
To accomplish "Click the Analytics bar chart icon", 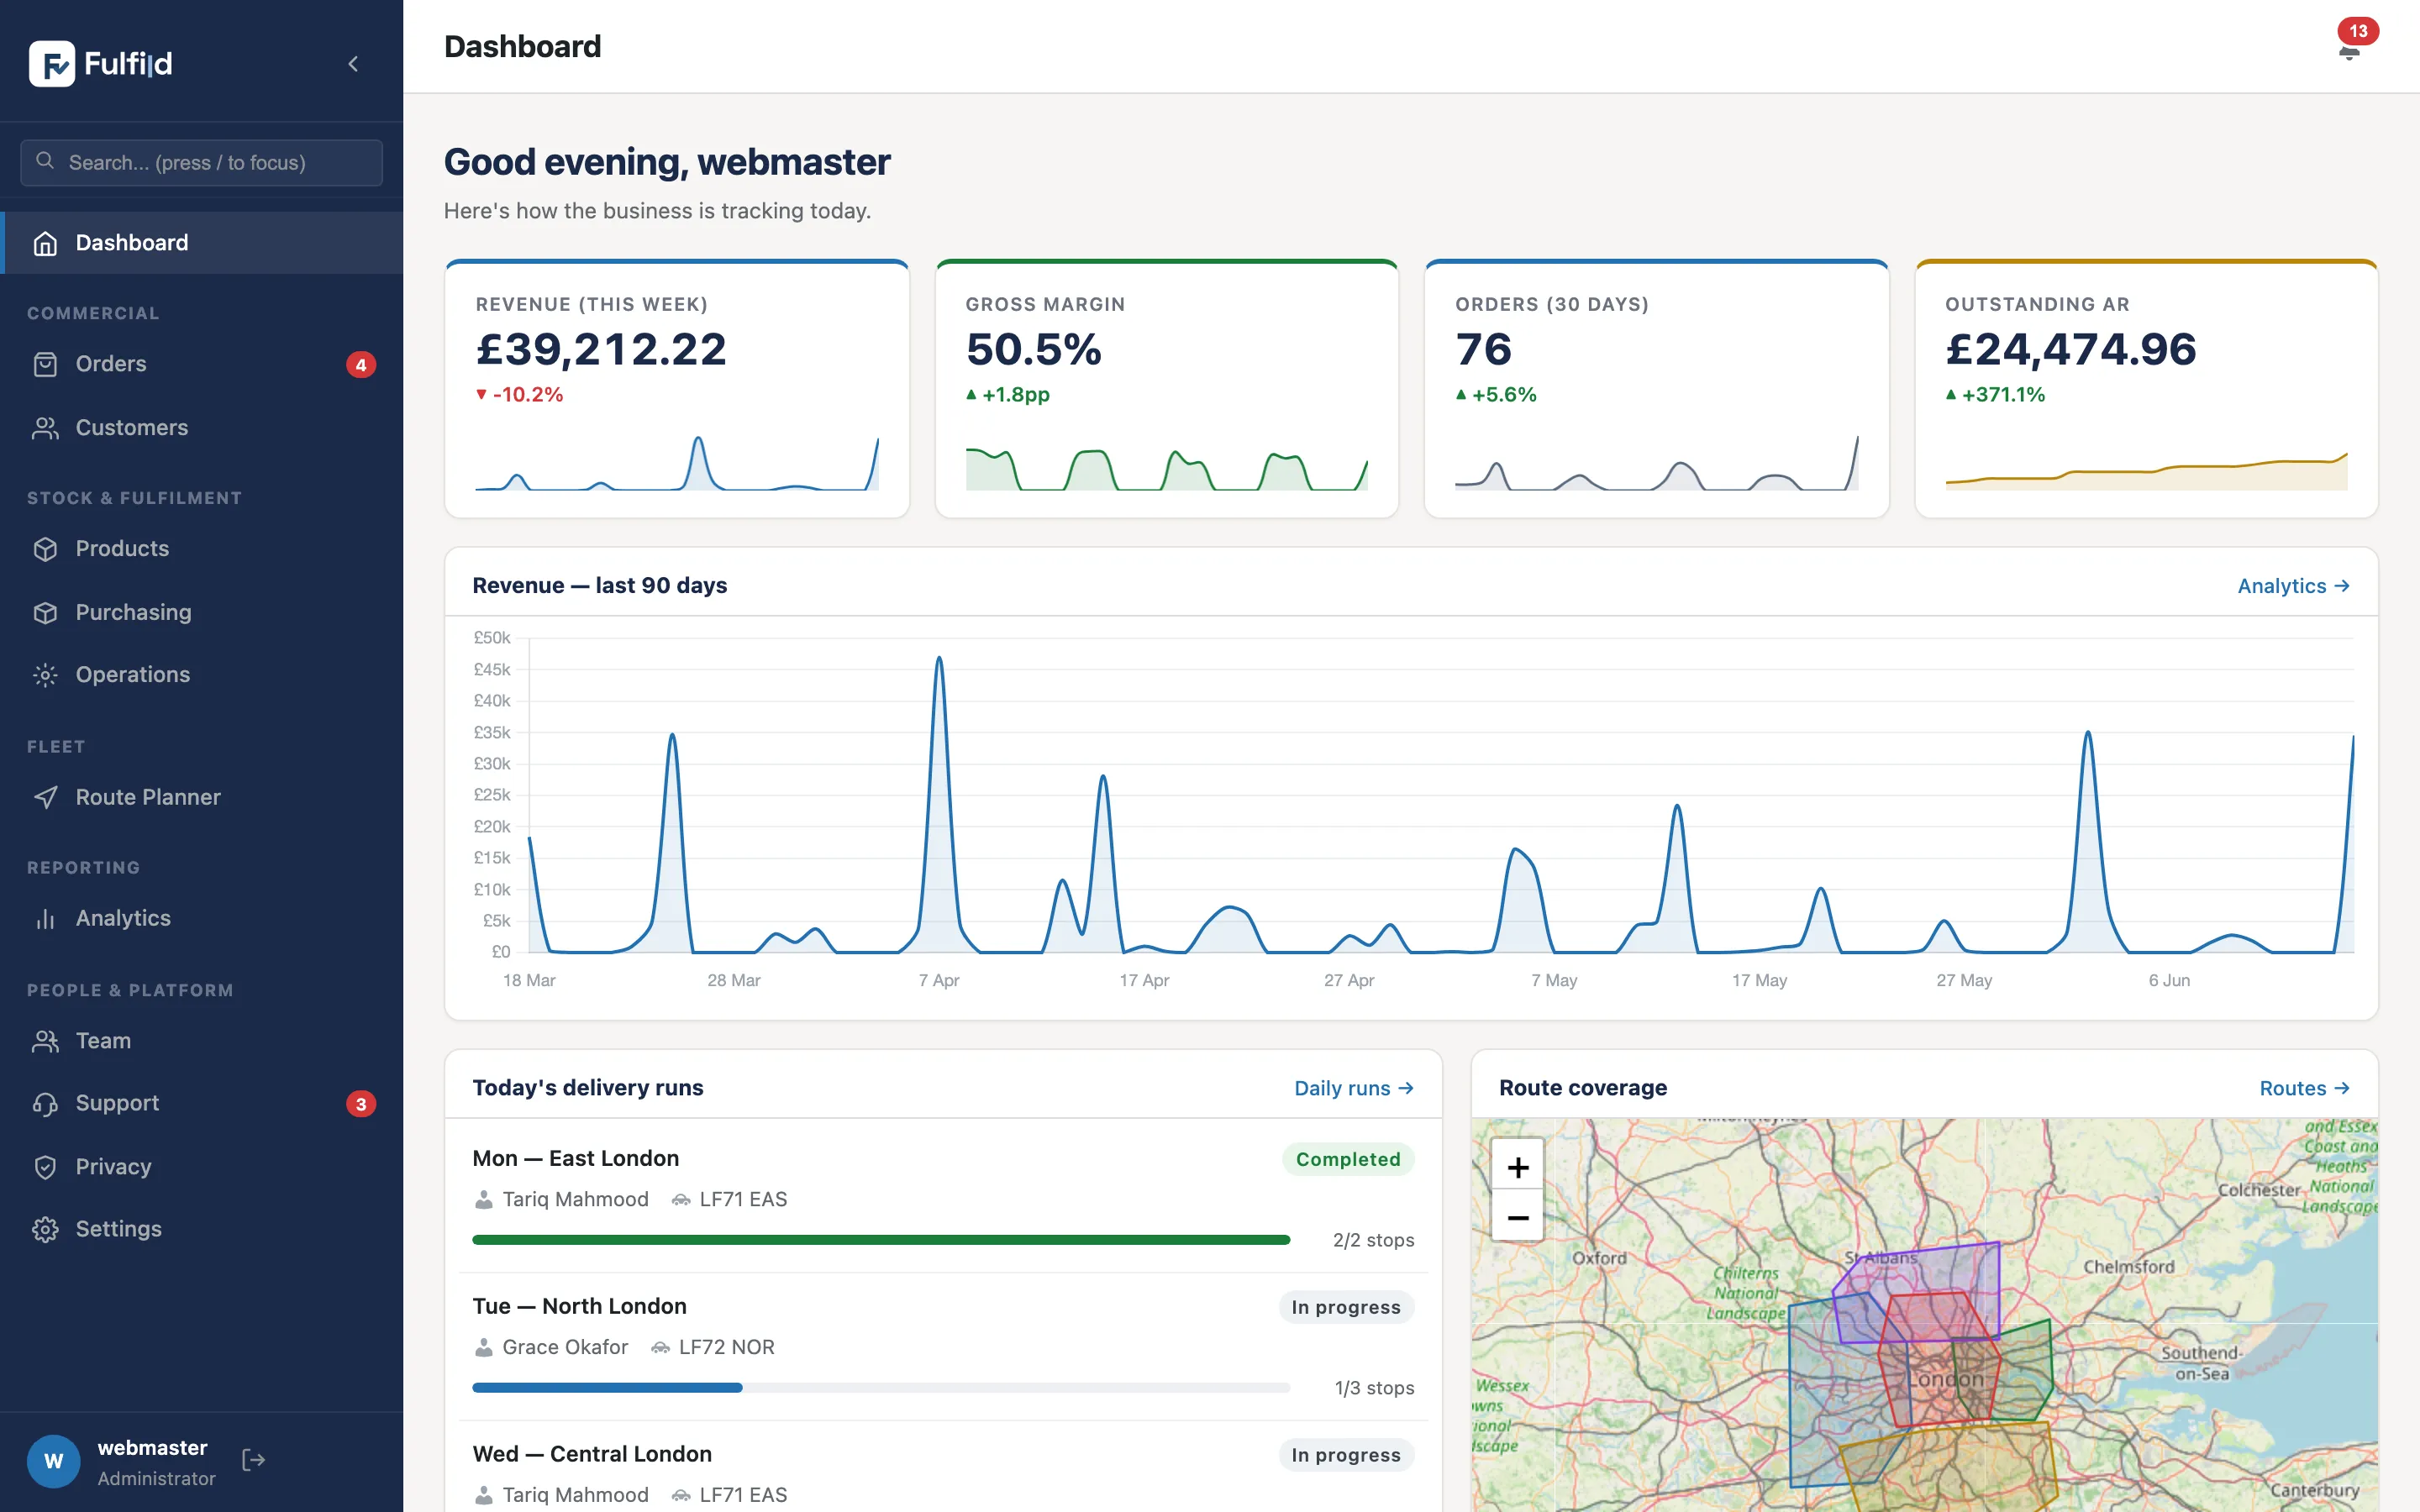I will pyautogui.click(x=45, y=919).
